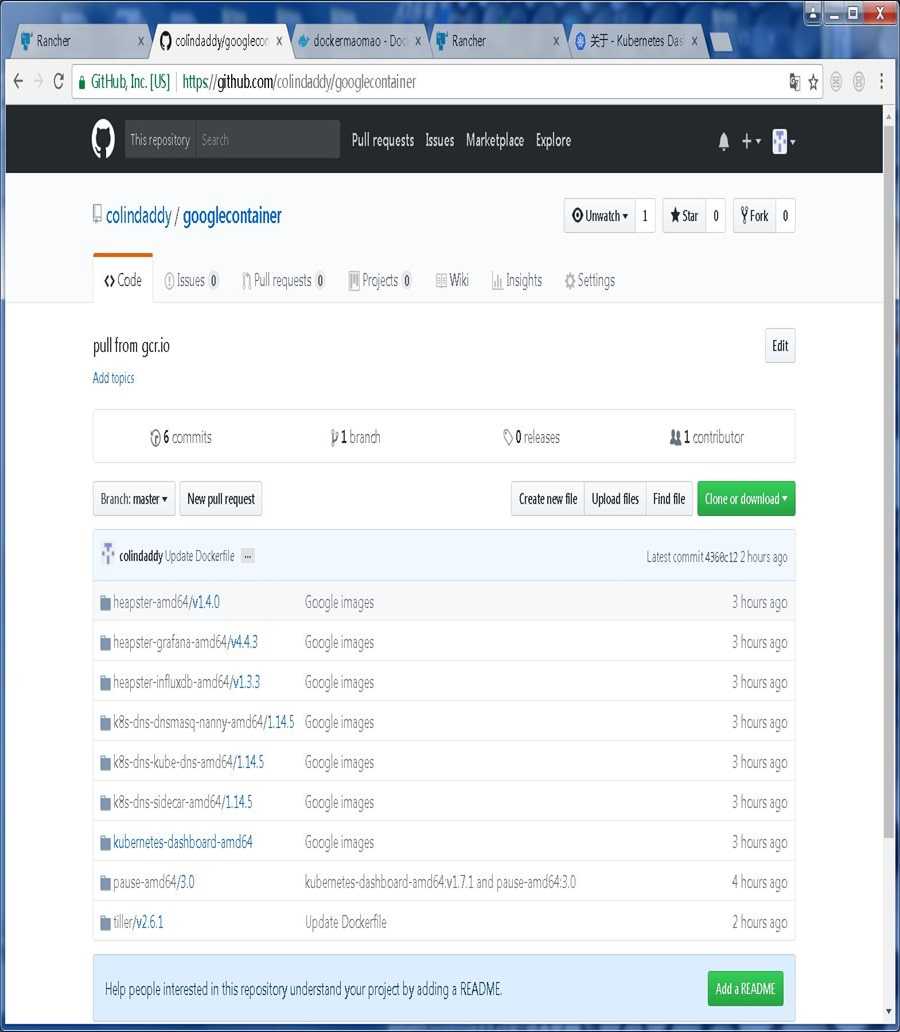Click the colindaddy commit avatar icon
Viewport: 900px width, 1032px height.
(107, 554)
